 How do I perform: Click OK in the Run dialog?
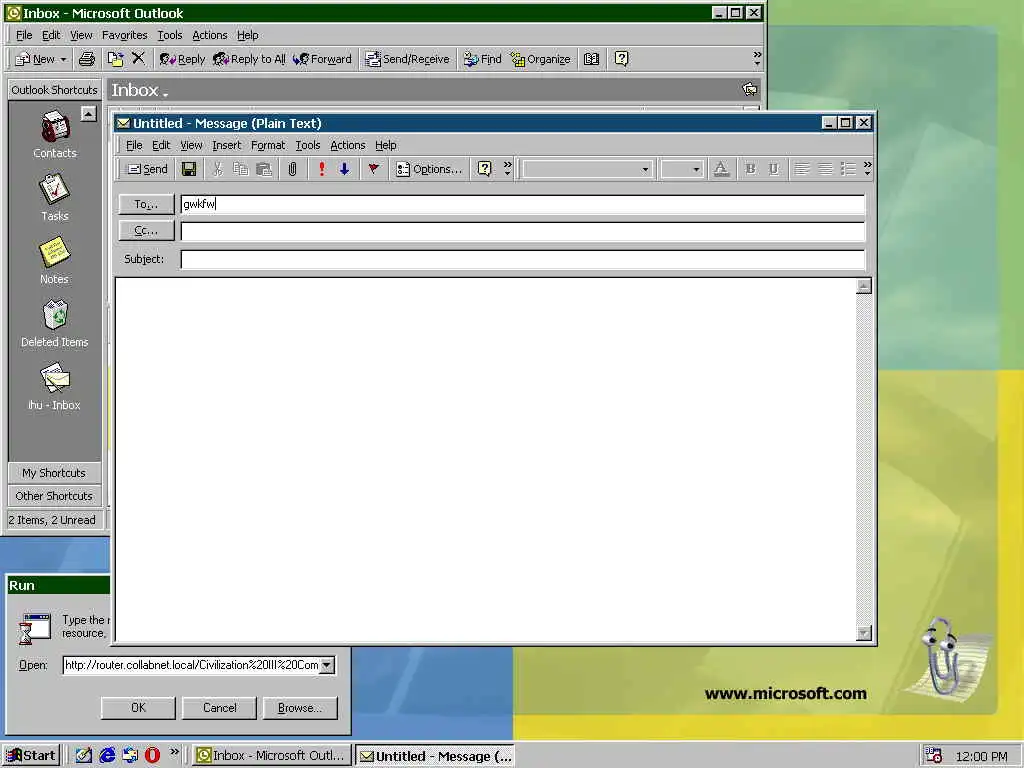pos(138,707)
